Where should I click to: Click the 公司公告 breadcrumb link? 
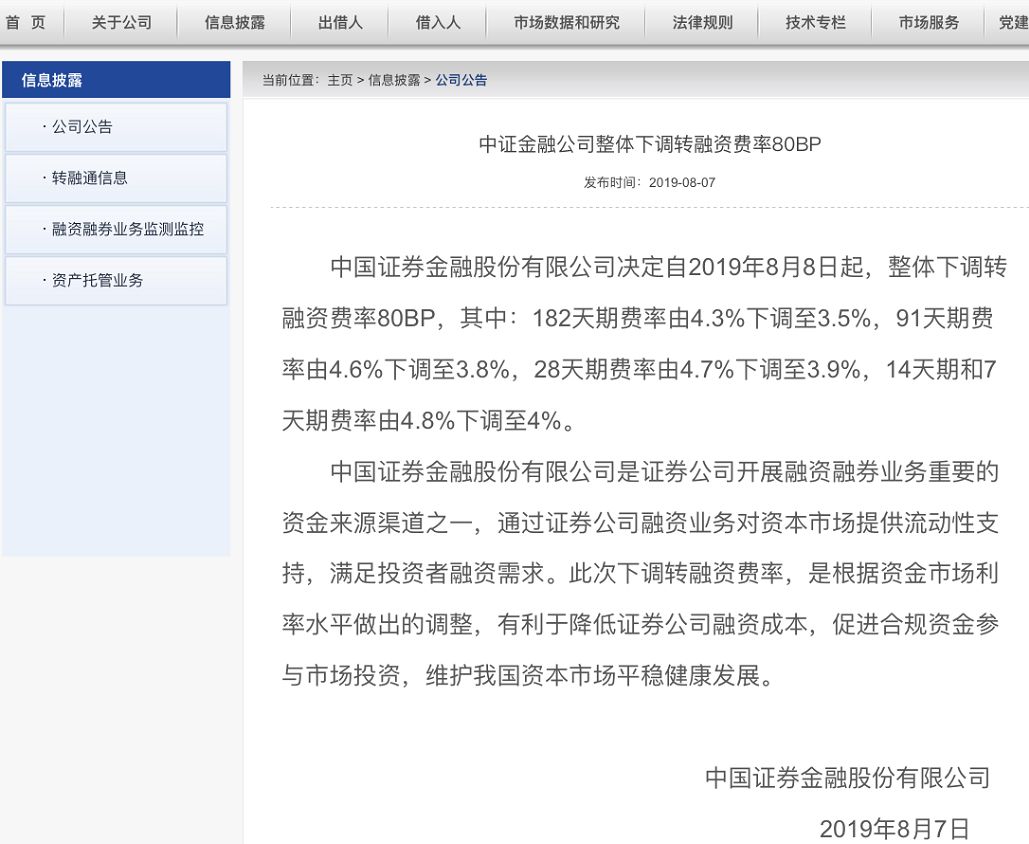coord(461,80)
